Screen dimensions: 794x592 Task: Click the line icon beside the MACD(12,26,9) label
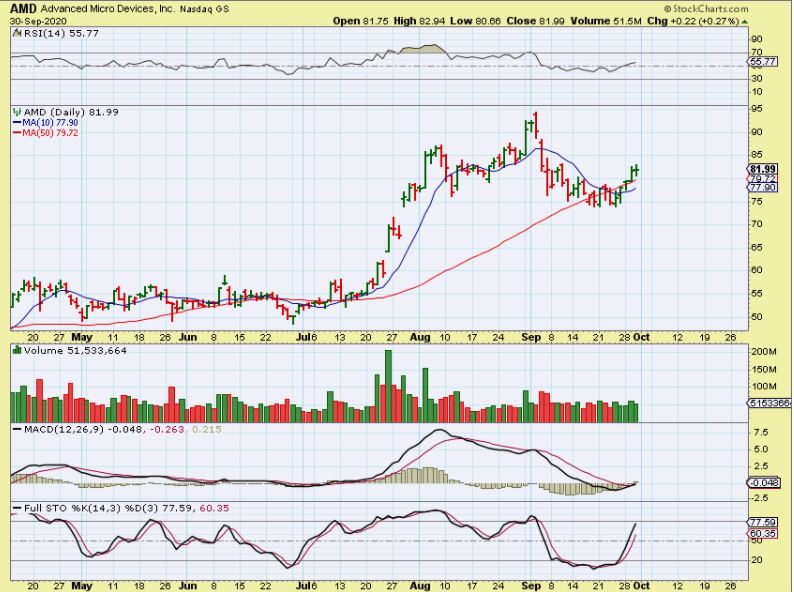point(17,429)
